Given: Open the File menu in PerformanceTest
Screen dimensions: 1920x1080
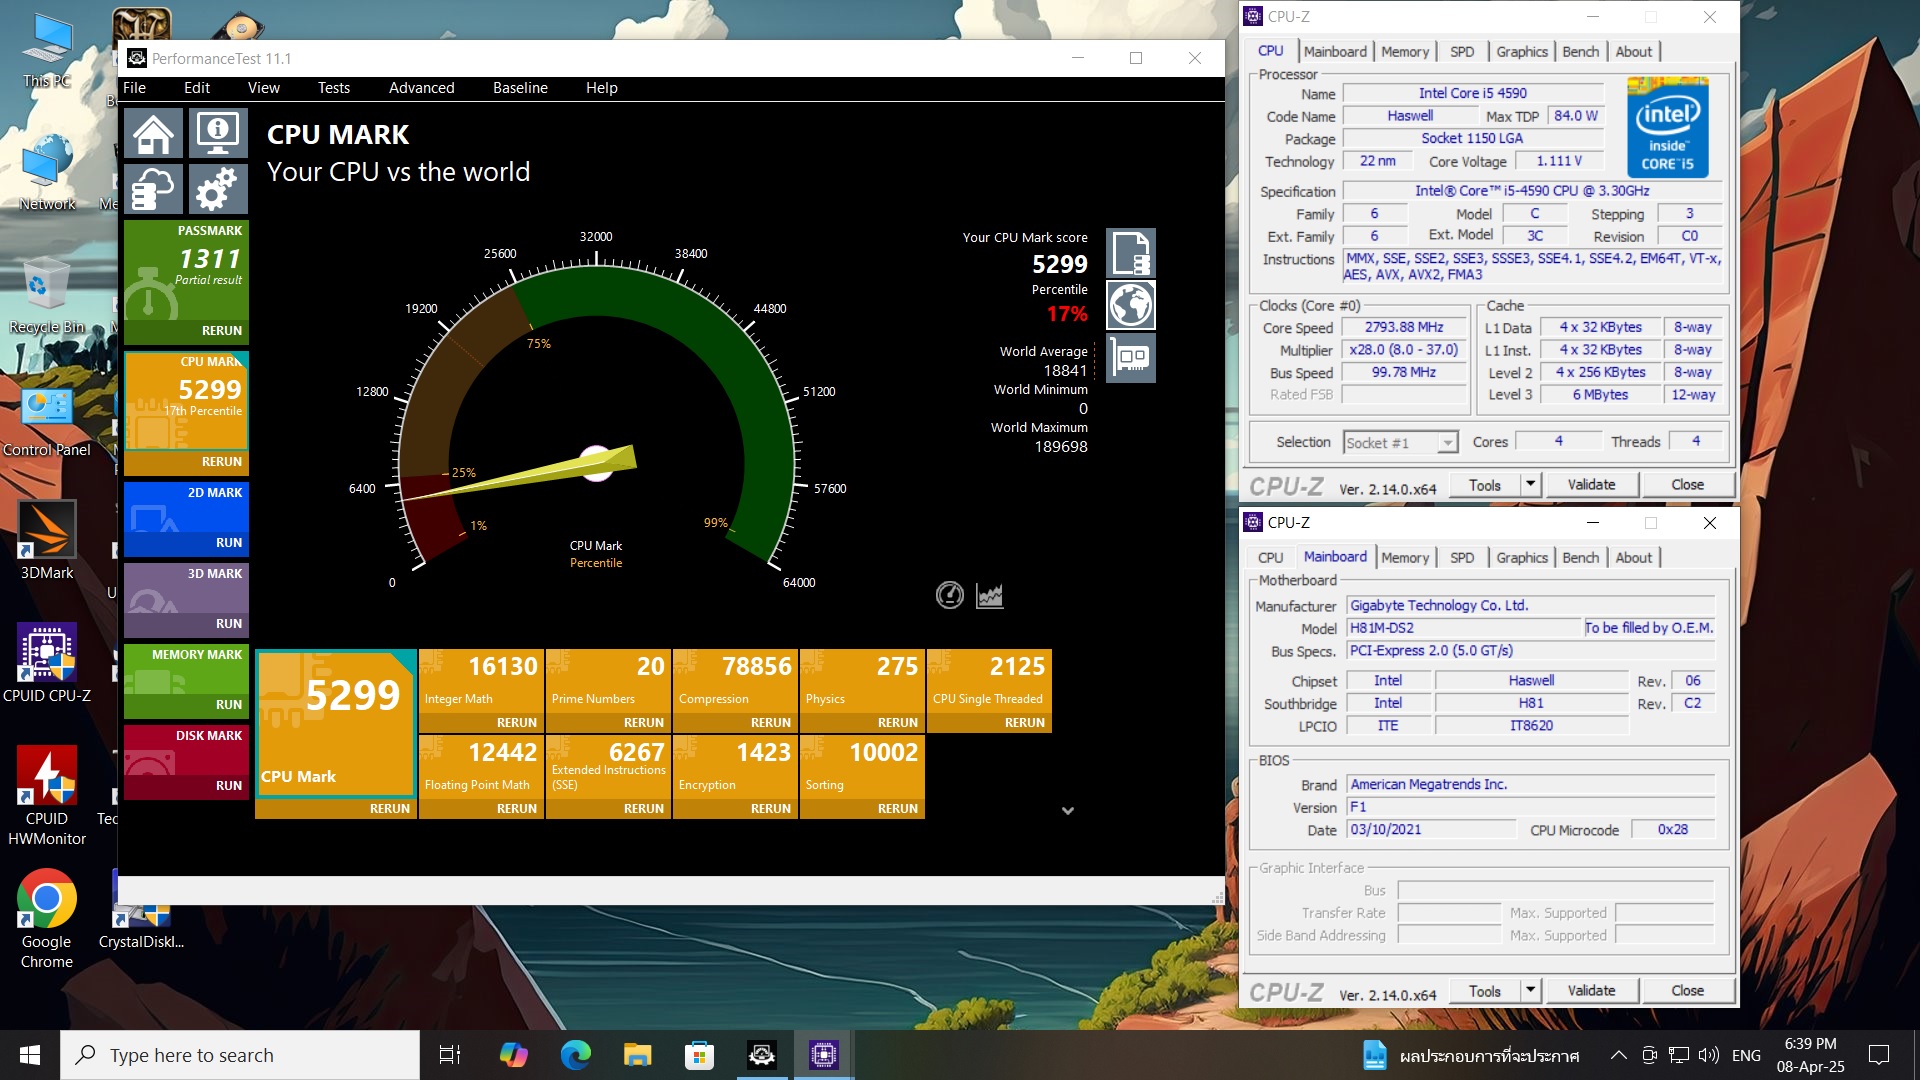Looking at the screenshot, I should tap(134, 88).
